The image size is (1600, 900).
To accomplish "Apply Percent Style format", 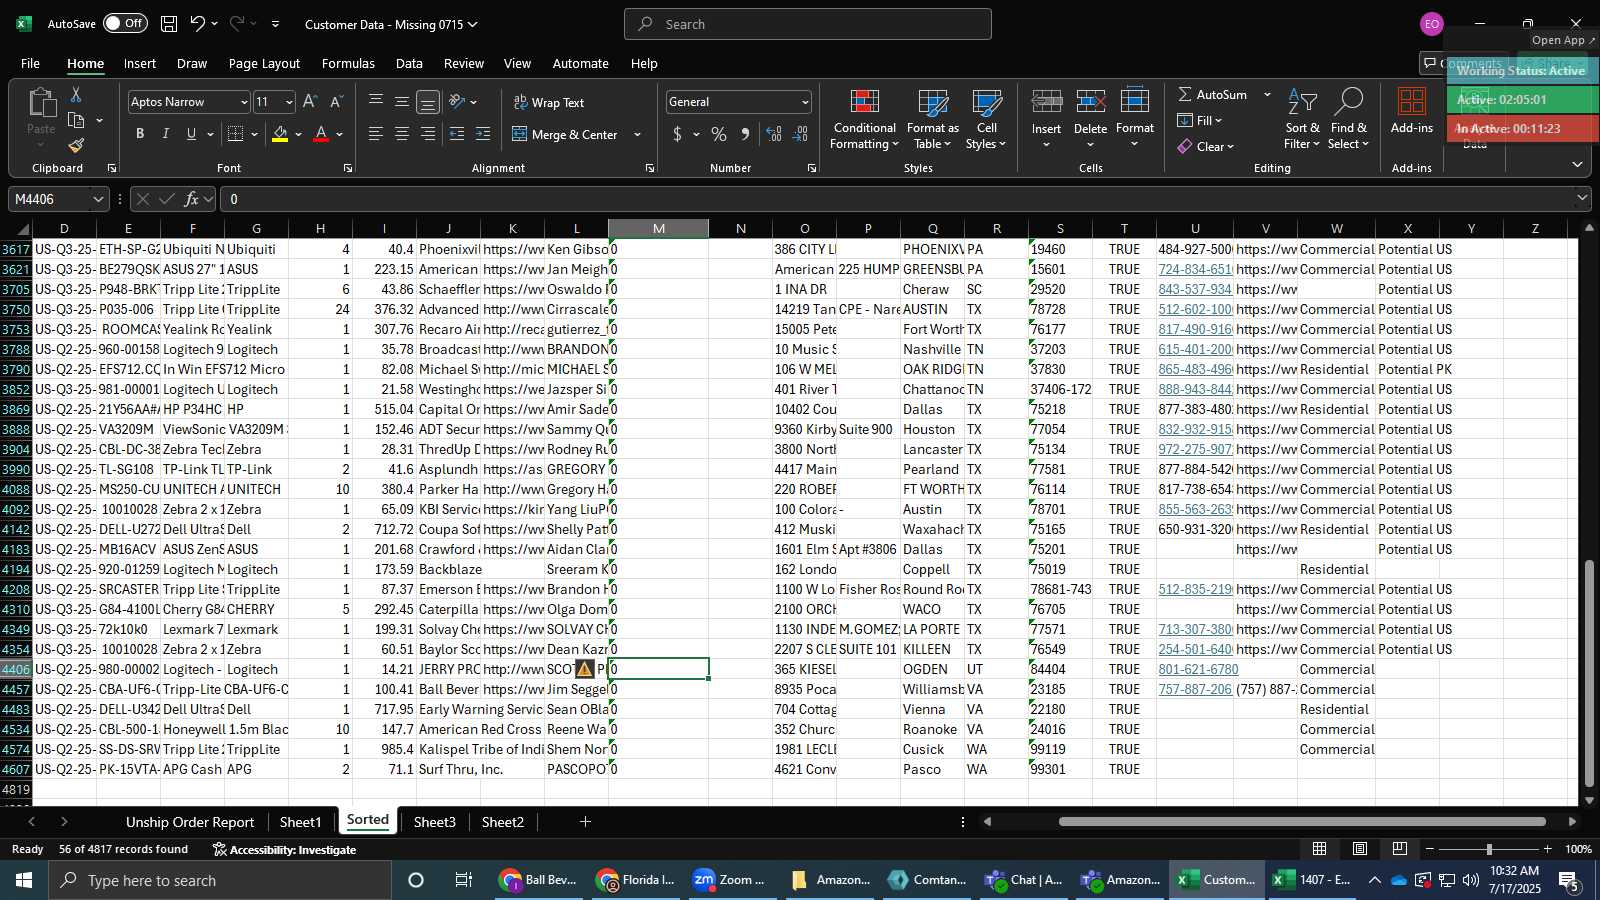I will [x=719, y=134].
